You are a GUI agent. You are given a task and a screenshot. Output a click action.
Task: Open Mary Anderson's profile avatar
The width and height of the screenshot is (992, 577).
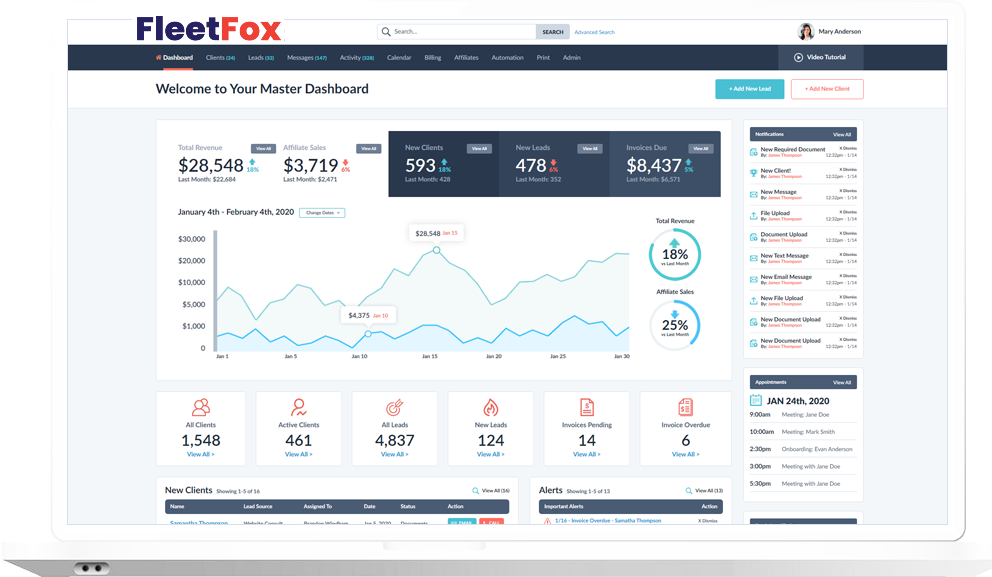pyautogui.click(x=805, y=31)
